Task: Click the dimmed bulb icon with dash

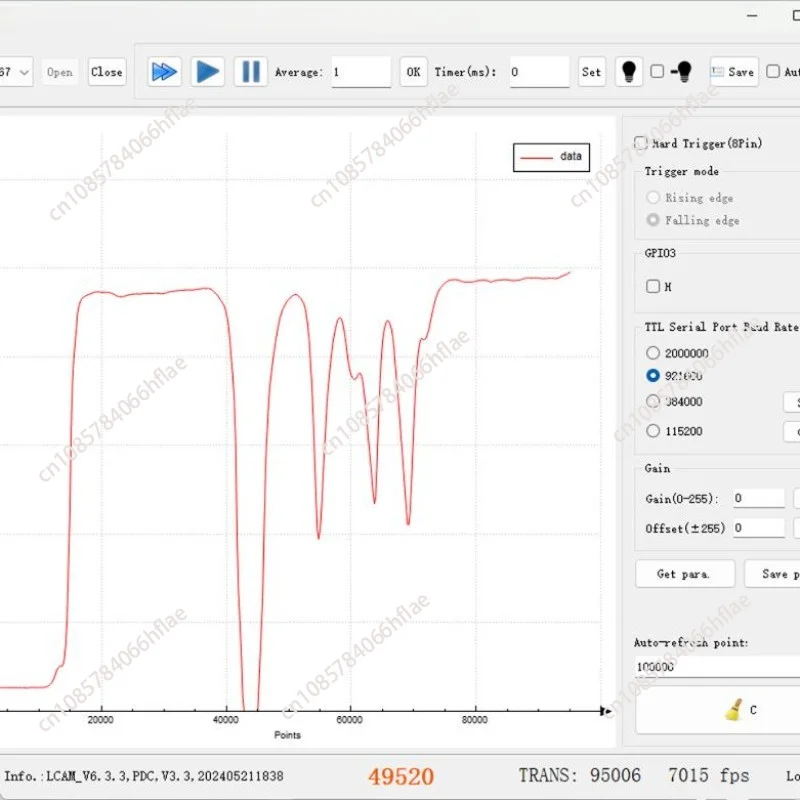Action: click(682, 72)
